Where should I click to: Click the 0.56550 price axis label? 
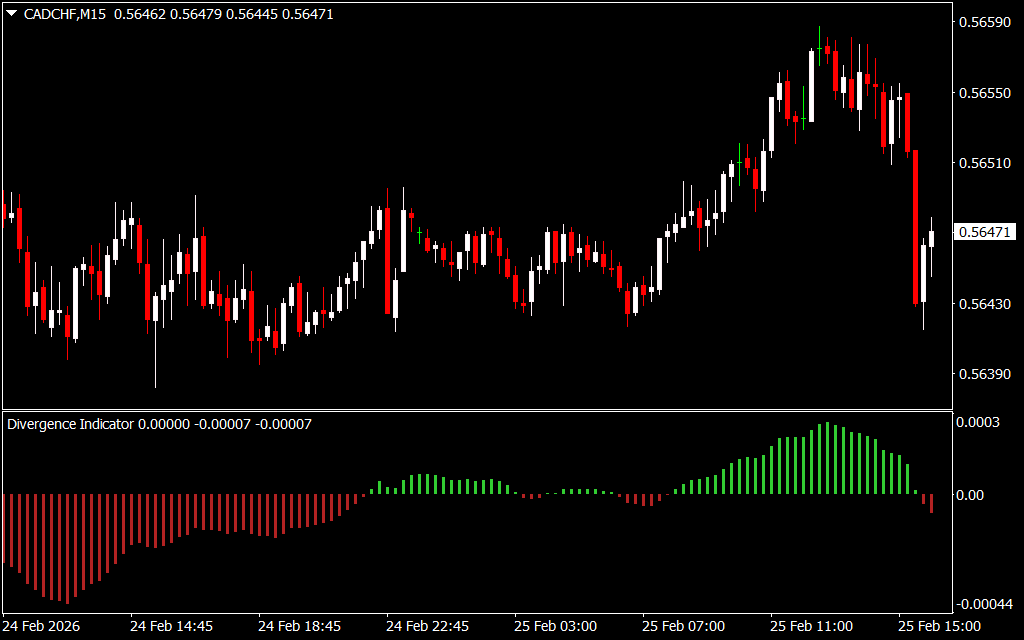[x=984, y=92]
